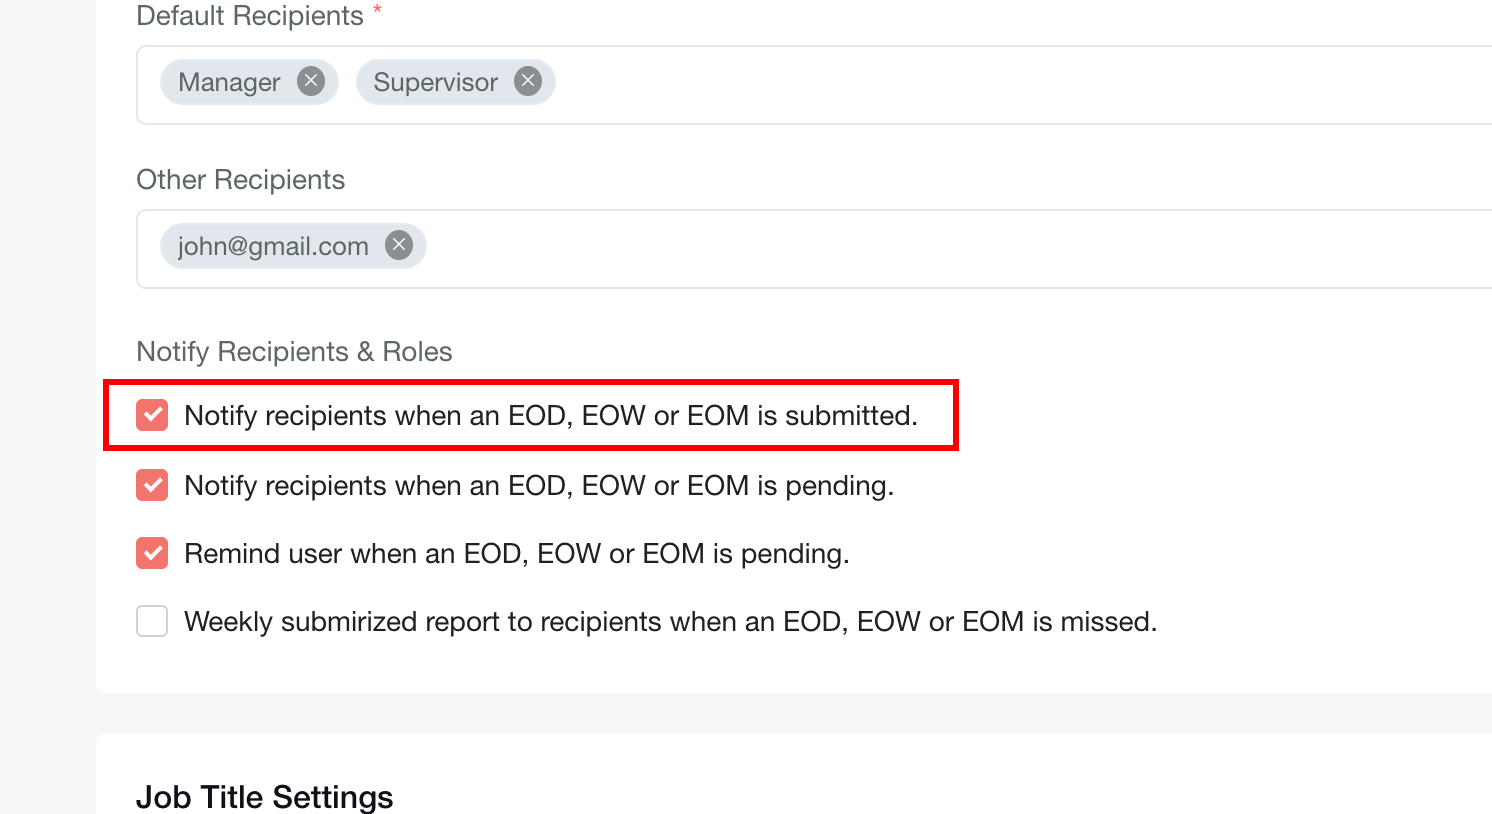Click the Other Recipients field label
The width and height of the screenshot is (1492, 814).
[240, 180]
